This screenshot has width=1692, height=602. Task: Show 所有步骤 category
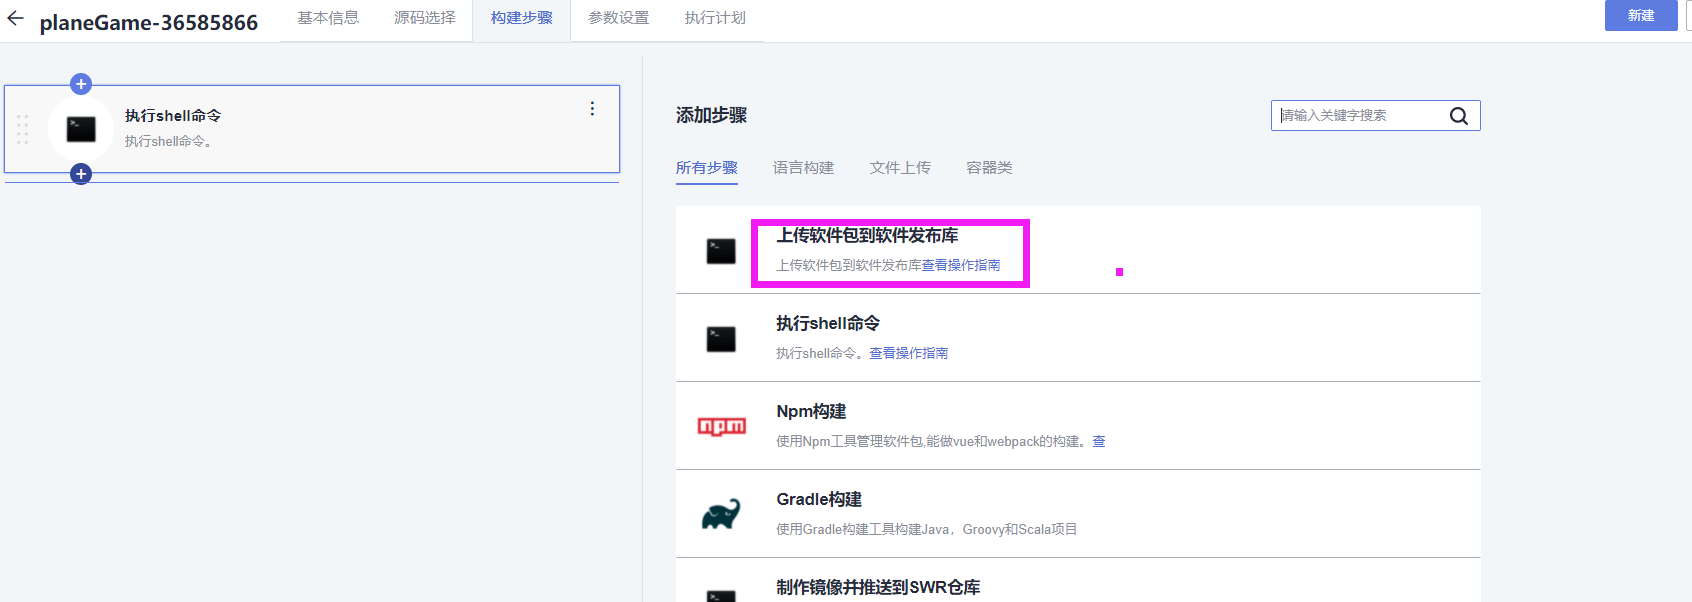tap(707, 168)
